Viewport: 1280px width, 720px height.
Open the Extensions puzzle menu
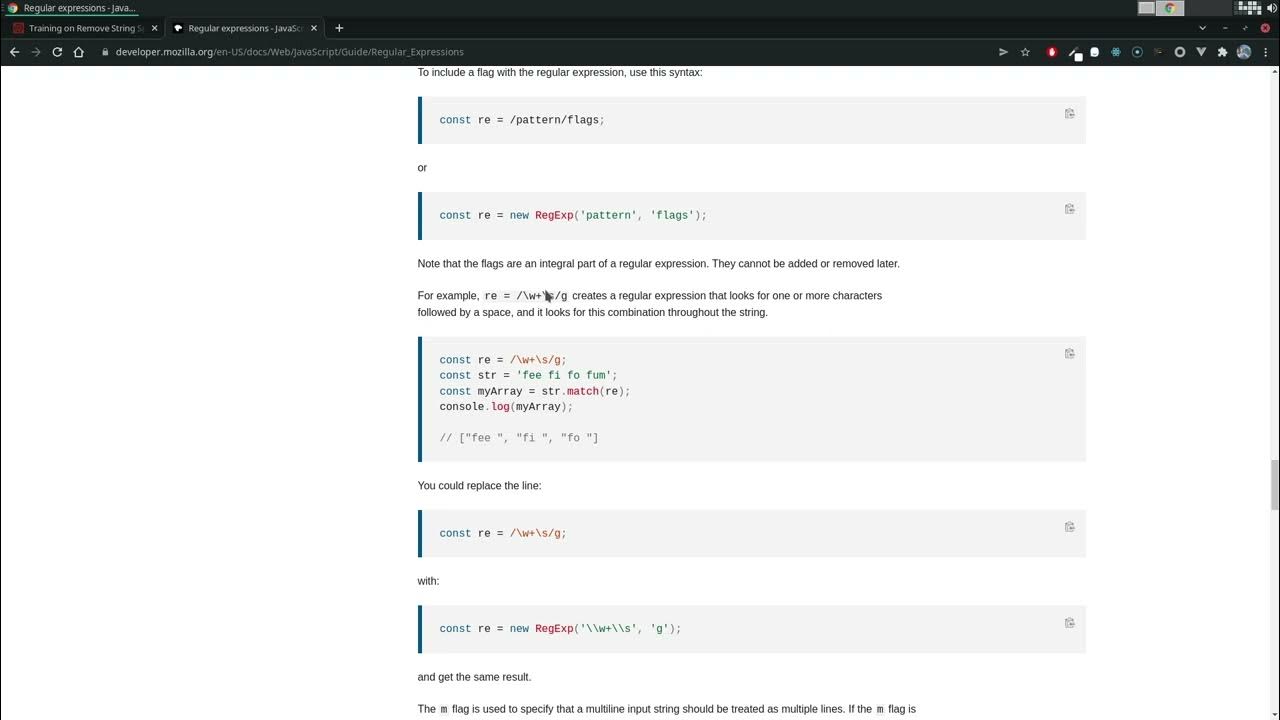click(1222, 52)
